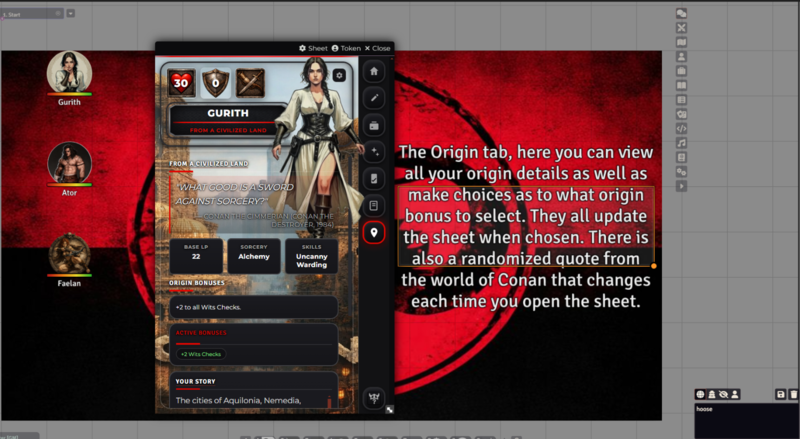
Task: Click the sword attack badge
Action: coord(249,83)
